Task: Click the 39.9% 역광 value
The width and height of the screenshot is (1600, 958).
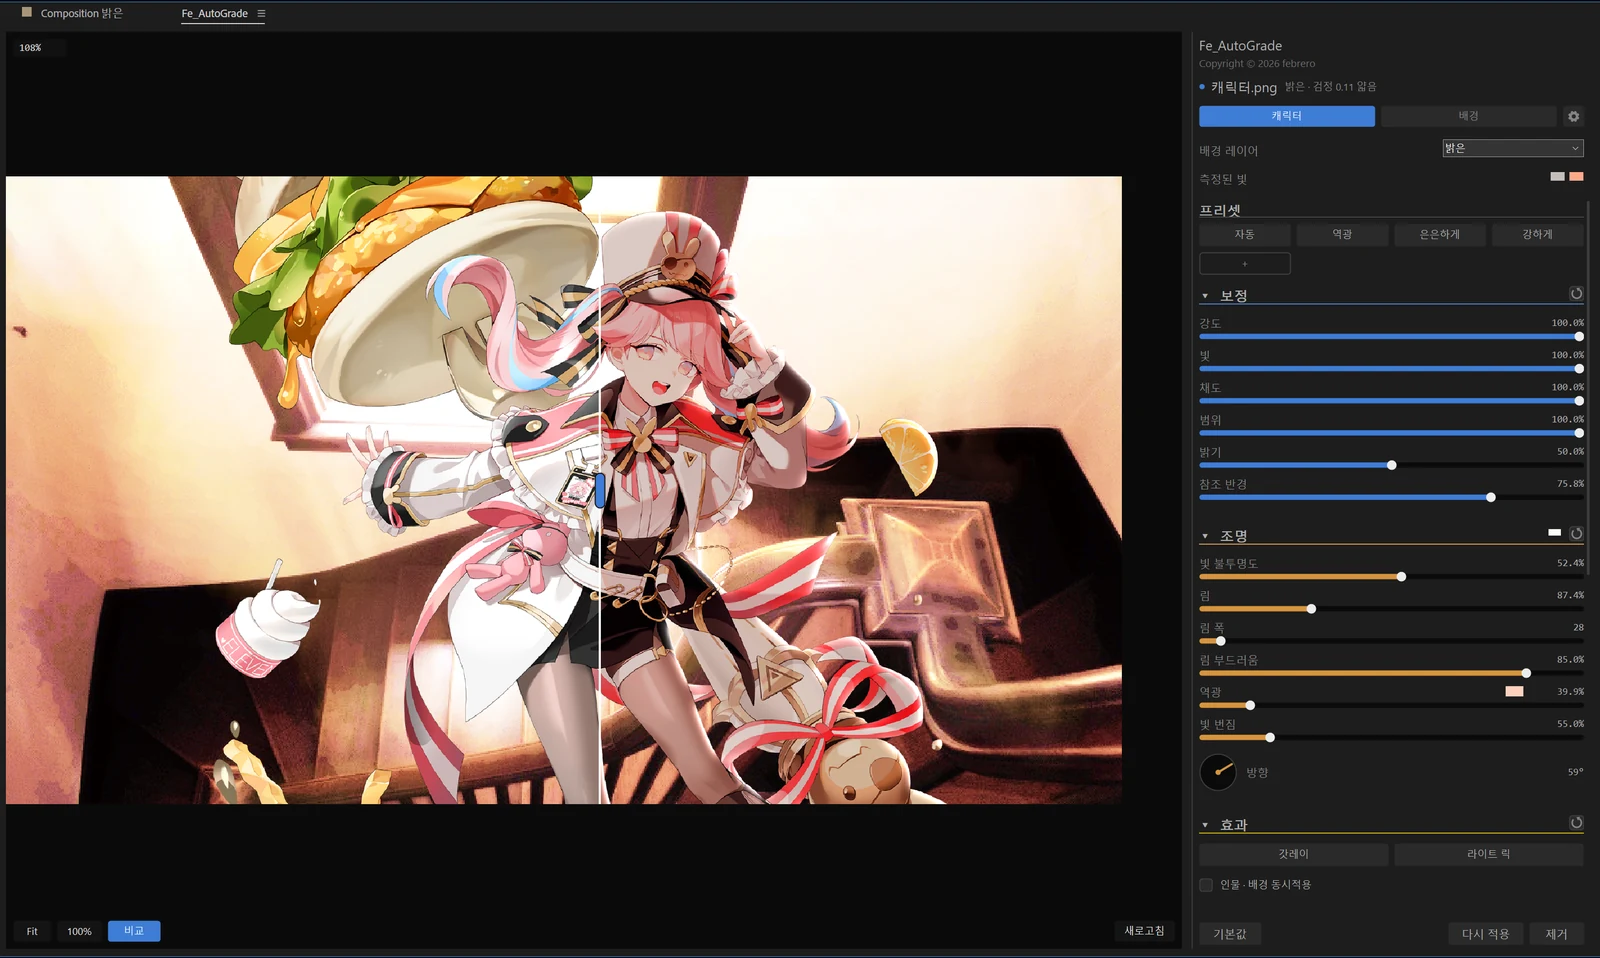Action: [1570, 691]
